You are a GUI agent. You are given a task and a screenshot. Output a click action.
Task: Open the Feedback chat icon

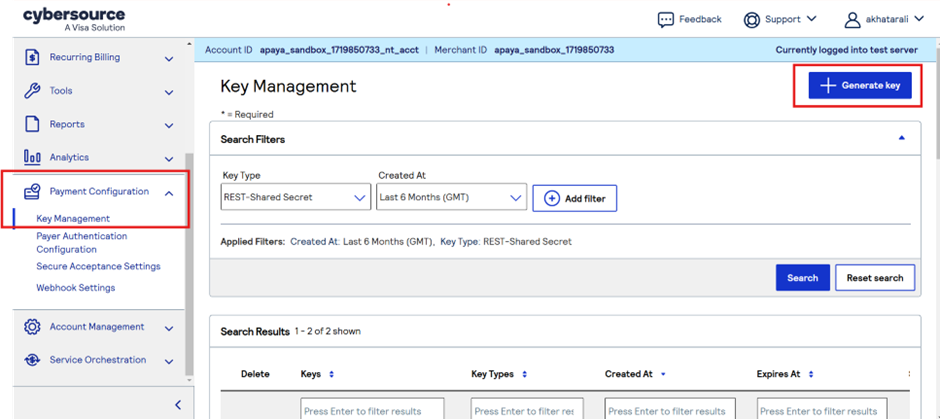(666, 19)
